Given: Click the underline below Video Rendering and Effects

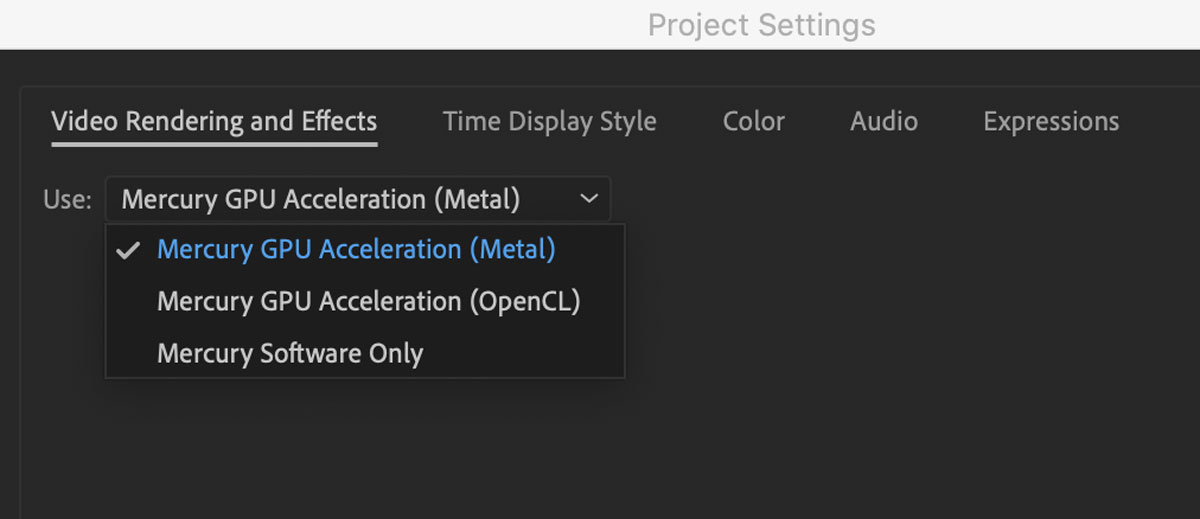Looking at the screenshot, I should pyautogui.click(x=214, y=144).
